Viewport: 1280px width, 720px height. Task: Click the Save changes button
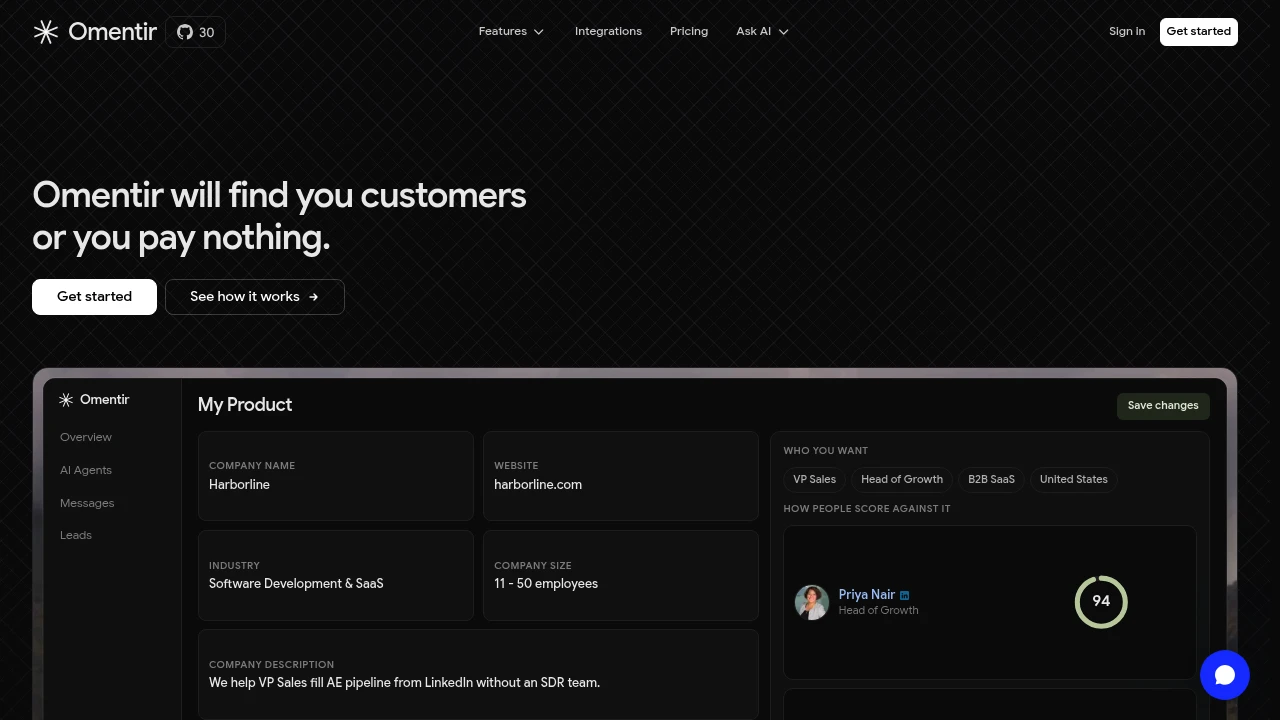1163,406
